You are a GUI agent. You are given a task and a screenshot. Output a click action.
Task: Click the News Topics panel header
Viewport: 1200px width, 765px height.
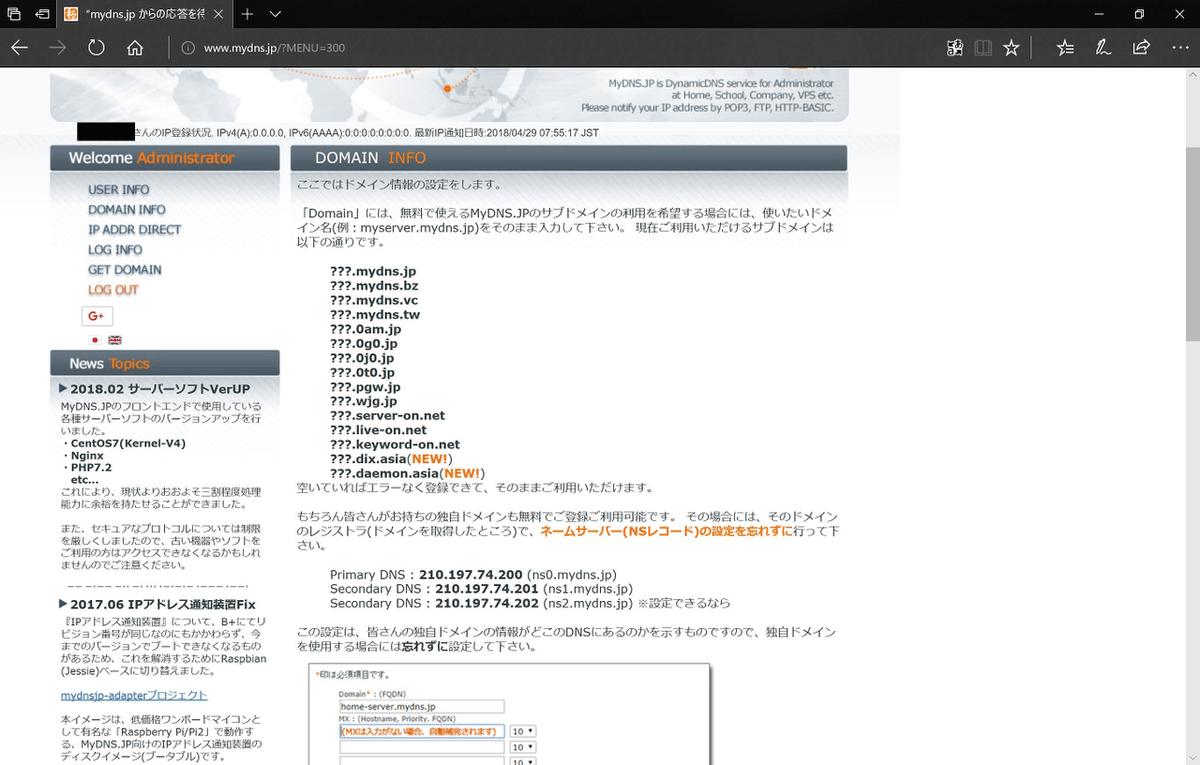tap(165, 363)
